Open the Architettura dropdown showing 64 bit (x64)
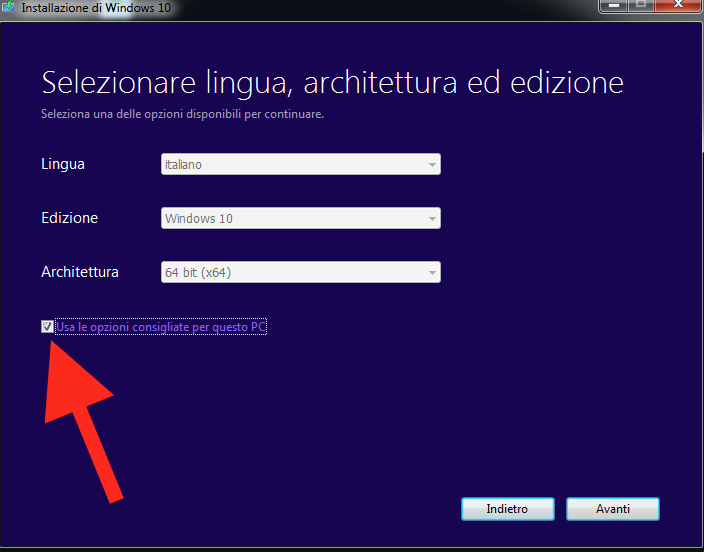This screenshot has width=704, height=552. click(301, 272)
